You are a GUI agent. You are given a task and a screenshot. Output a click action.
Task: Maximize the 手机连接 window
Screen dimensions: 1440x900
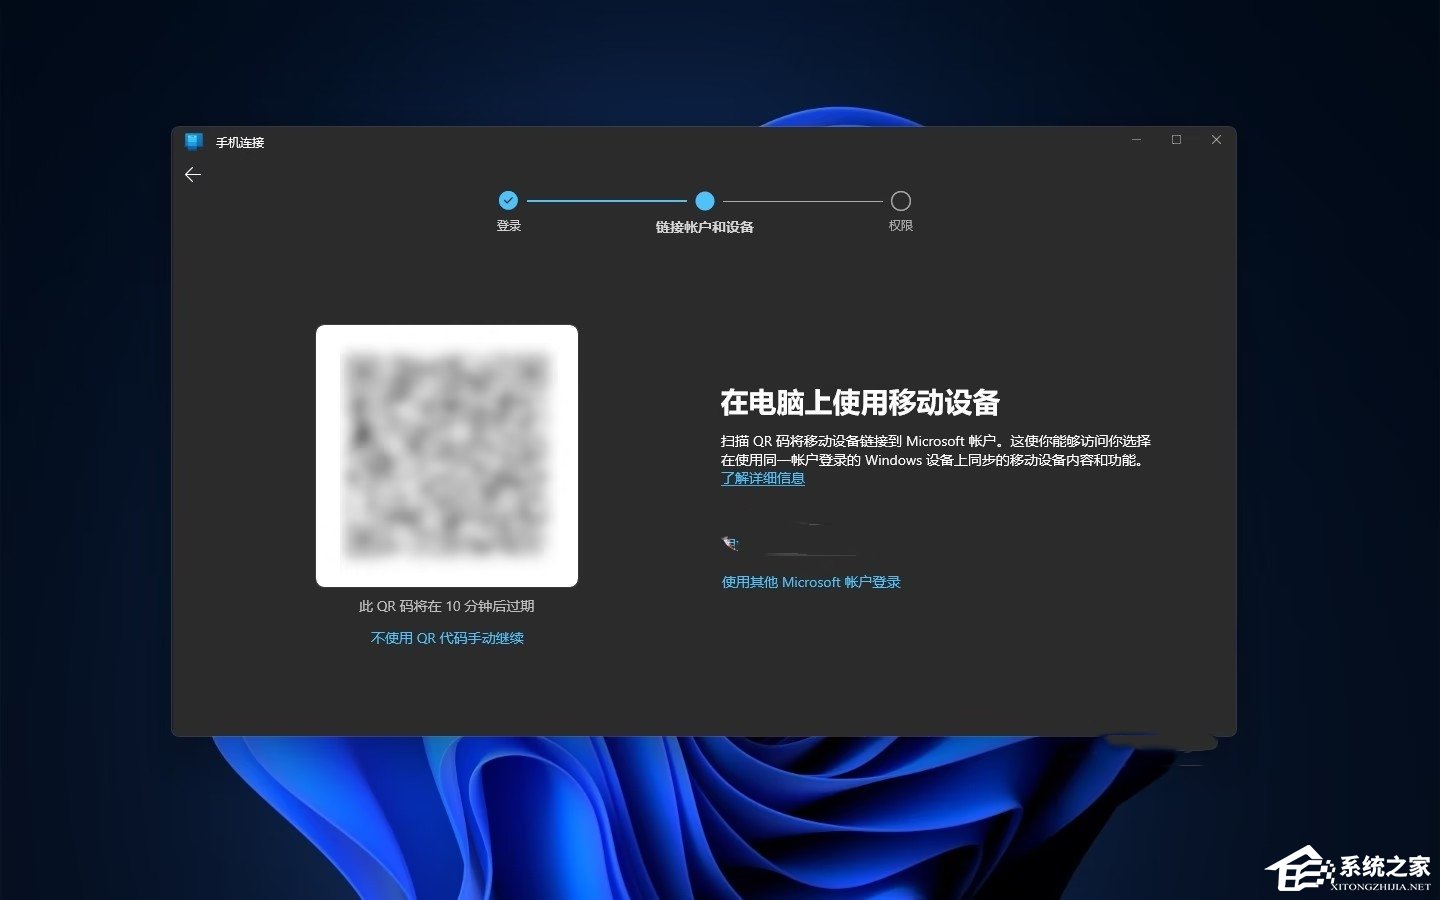click(1177, 140)
